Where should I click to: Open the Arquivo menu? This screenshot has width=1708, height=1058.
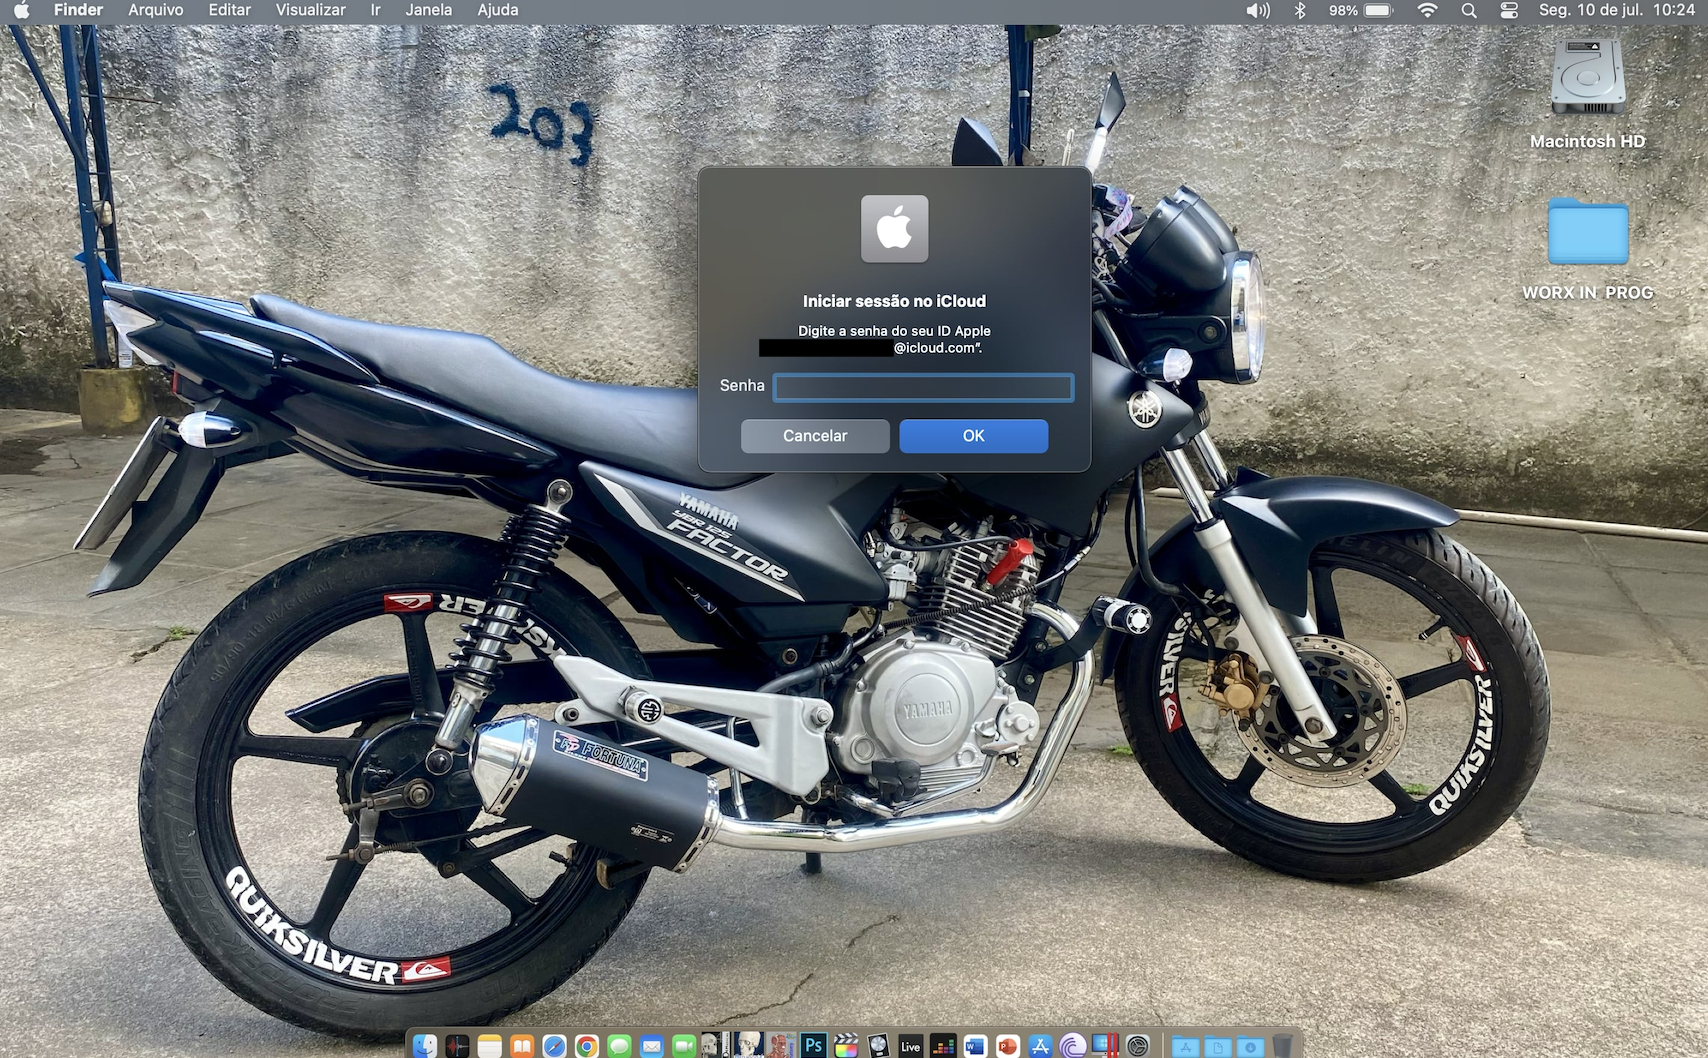pyautogui.click(x=155, y=10)
